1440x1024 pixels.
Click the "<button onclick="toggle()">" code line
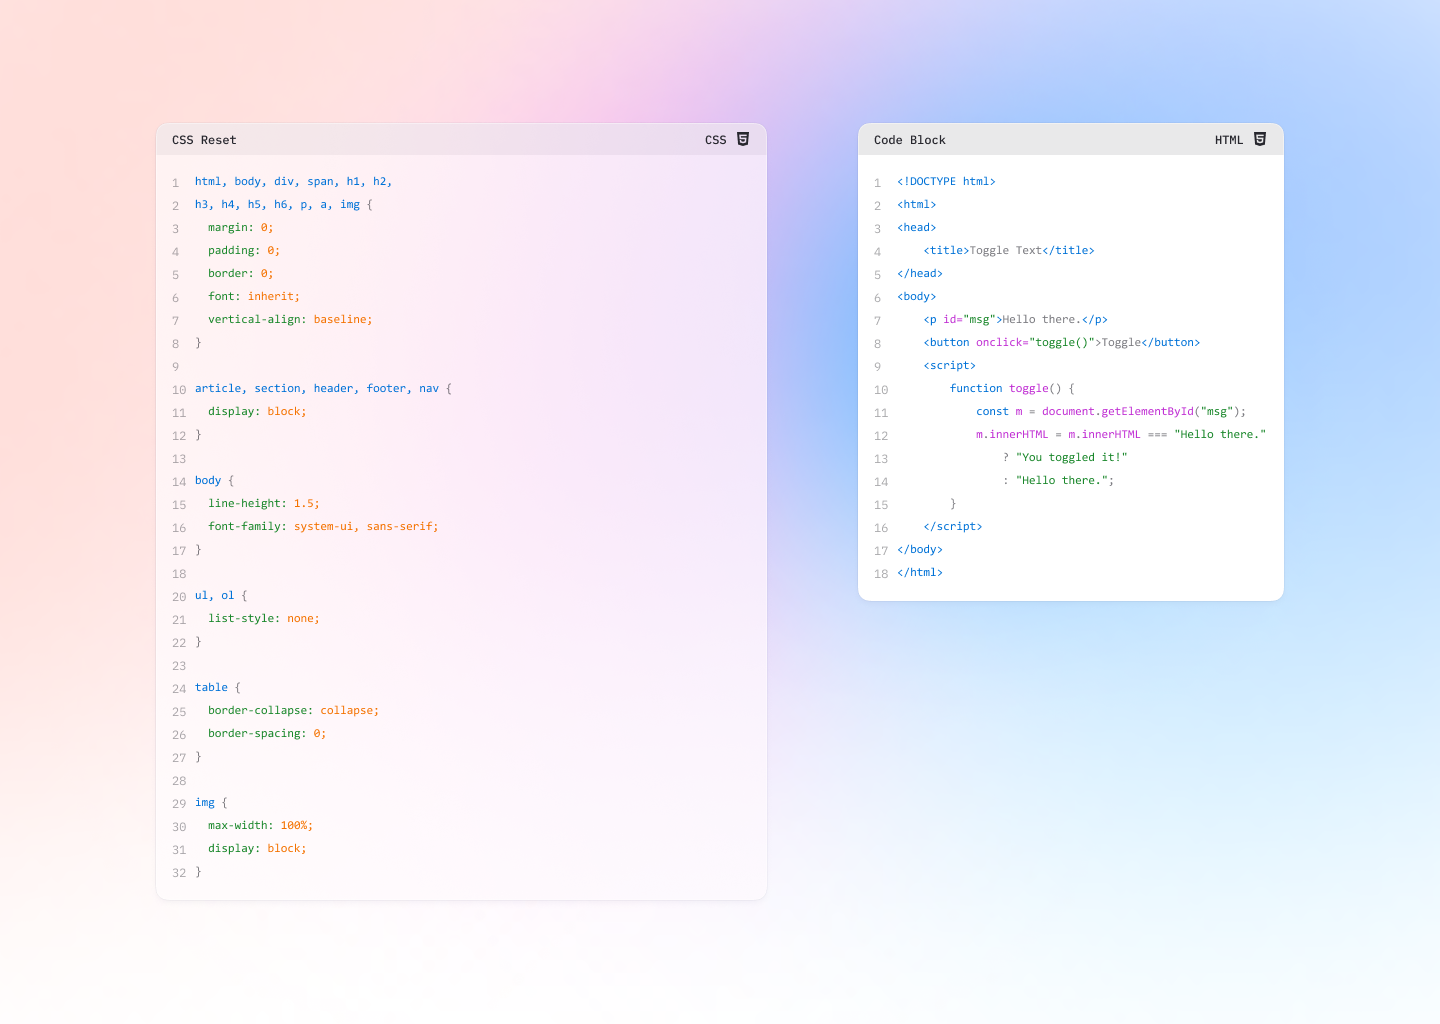pyautogui.click(x=1062, y=343)
